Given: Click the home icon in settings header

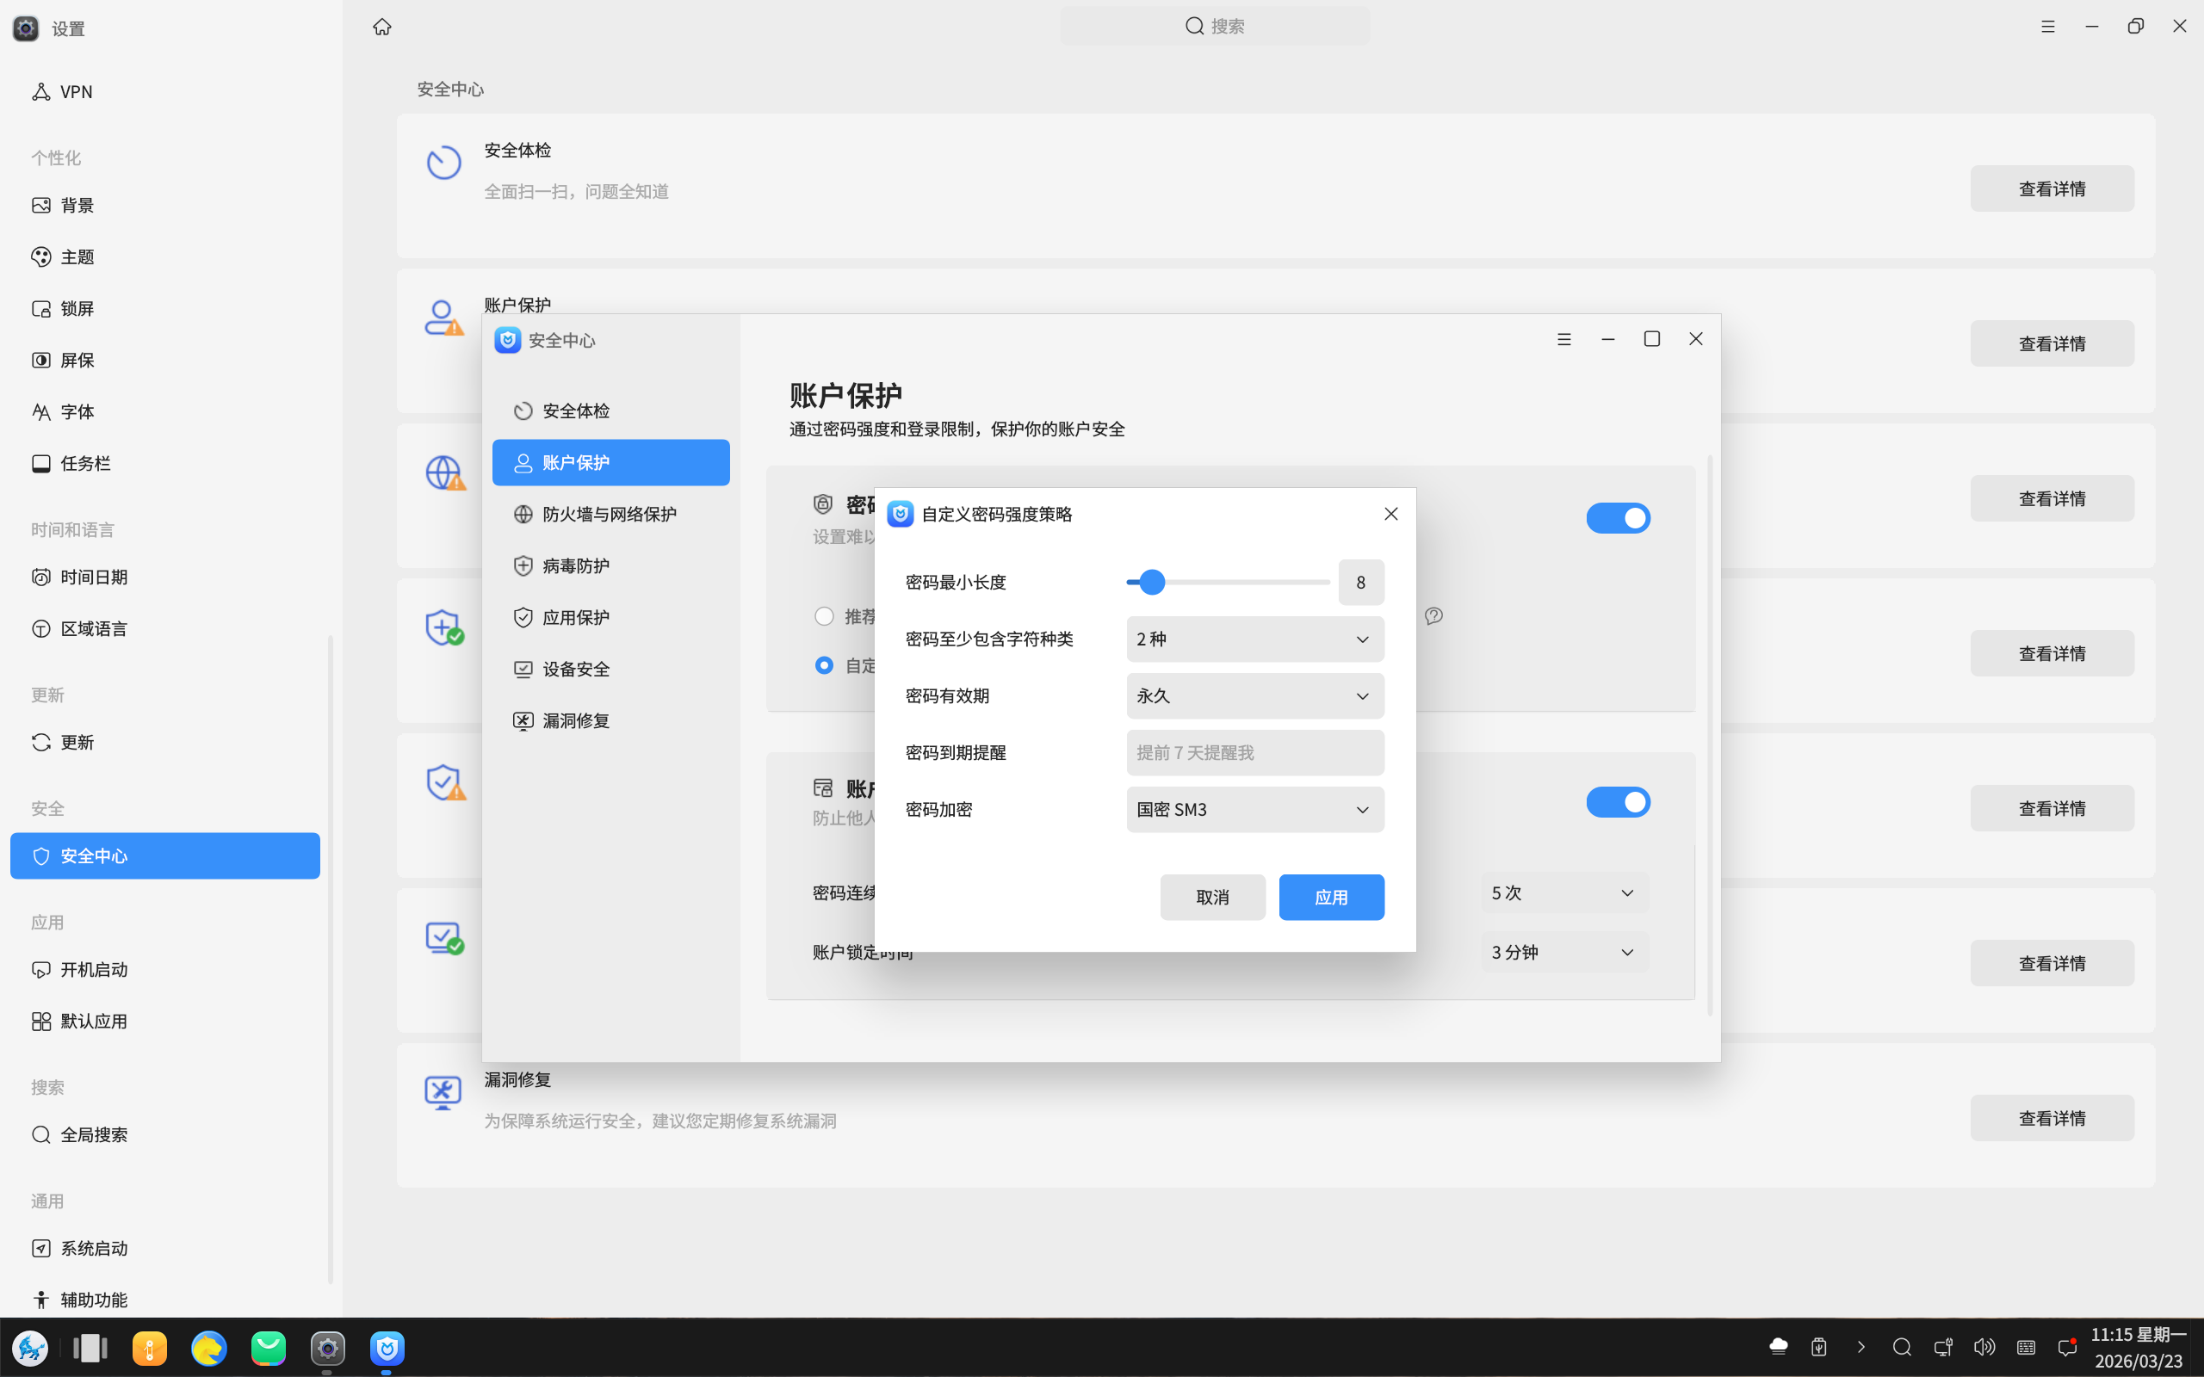Looking at the screenshot, I should pos(382,27).
